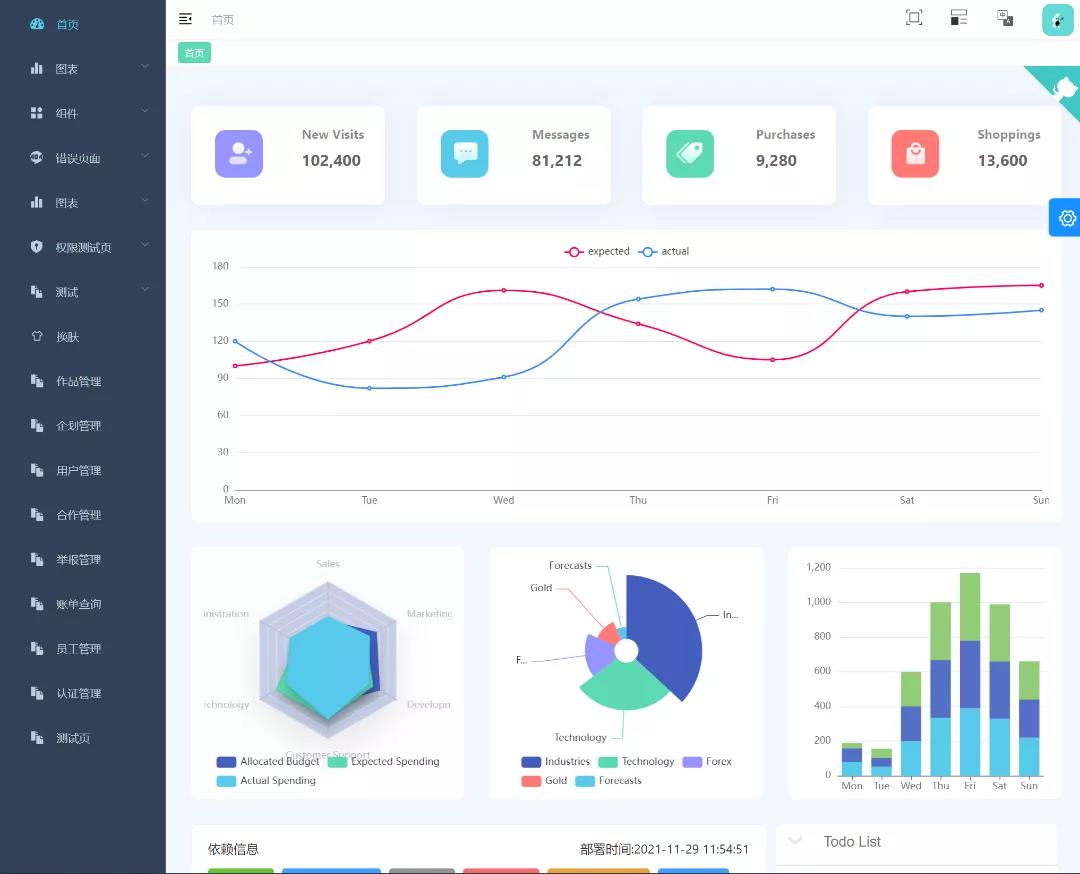The width and height of the screenshot is (1080, 874).
Task: Open the user avatar menu
Action: pos(1057,20)
